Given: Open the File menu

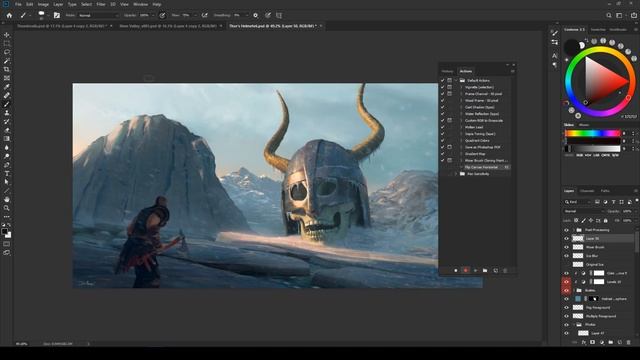Looking at the screenshot, I should [x=18, y=4].
